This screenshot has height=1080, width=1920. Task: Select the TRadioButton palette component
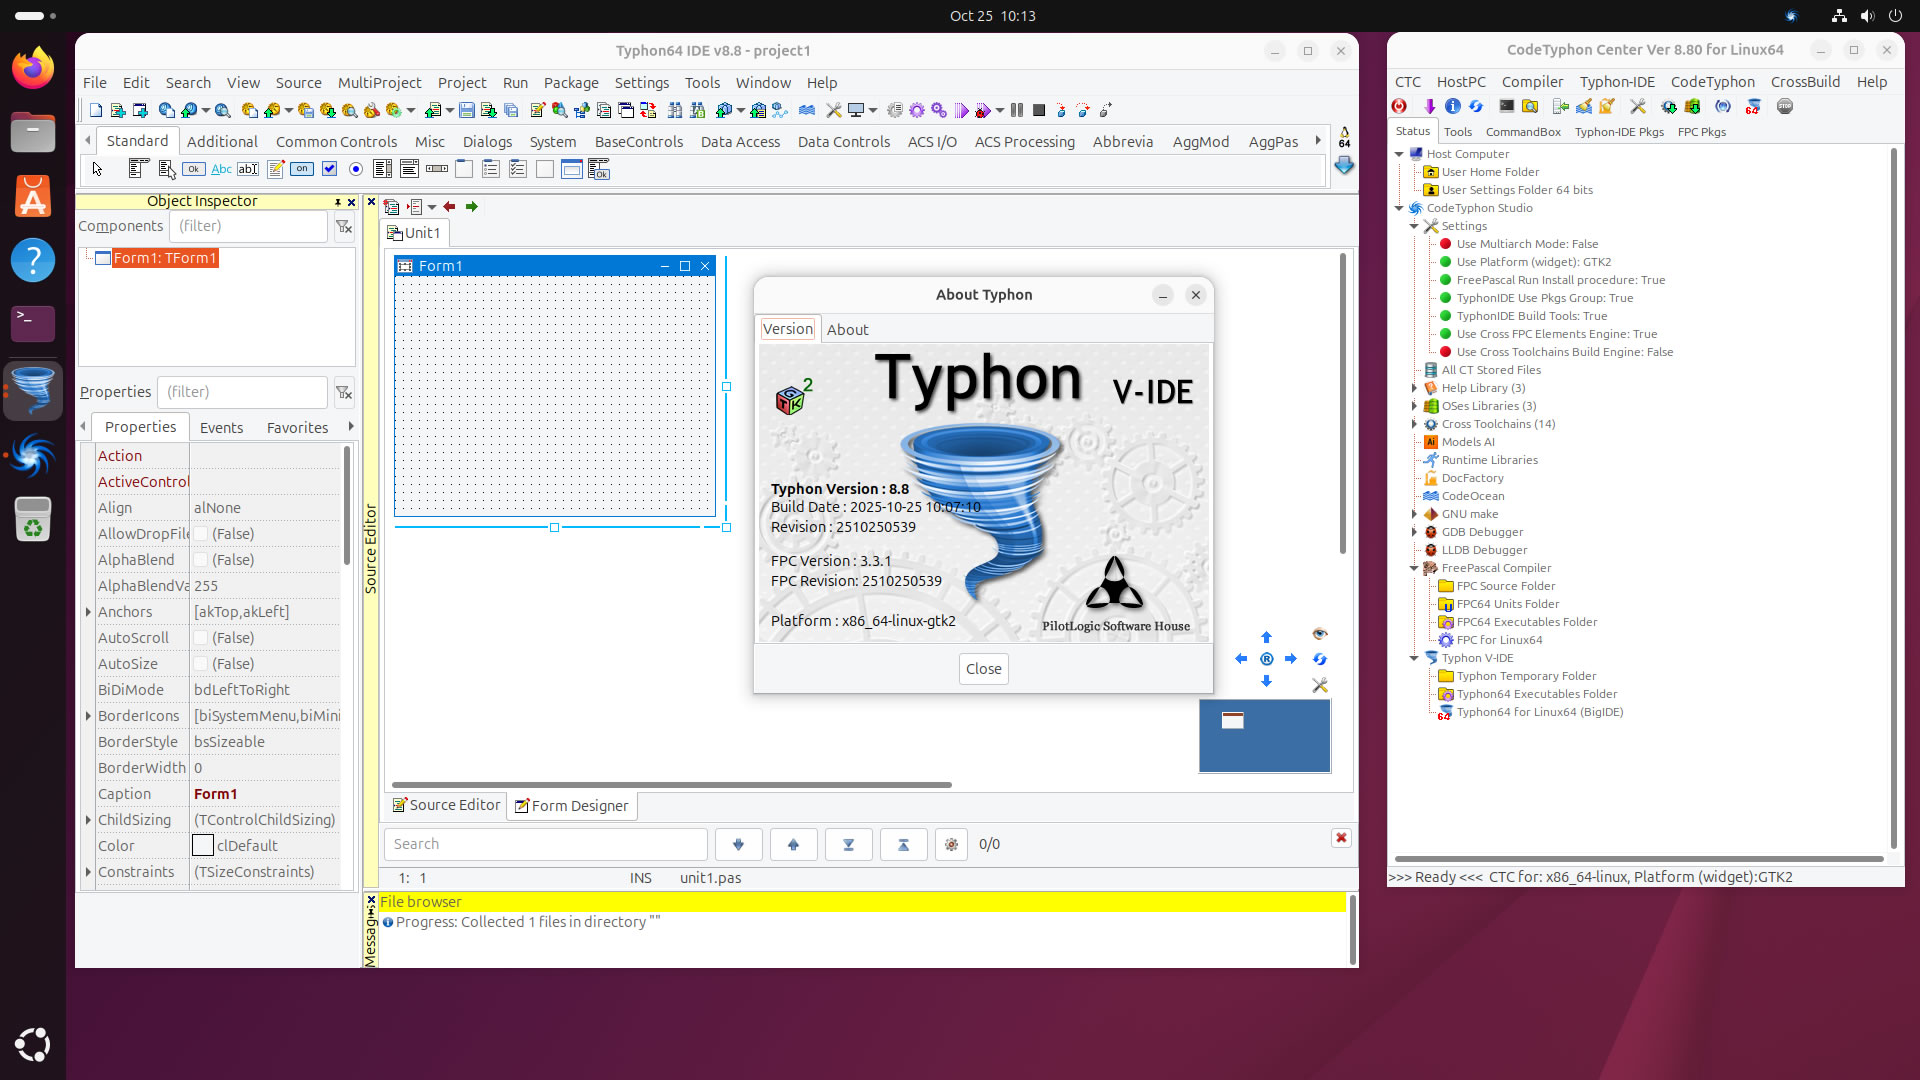356,169
